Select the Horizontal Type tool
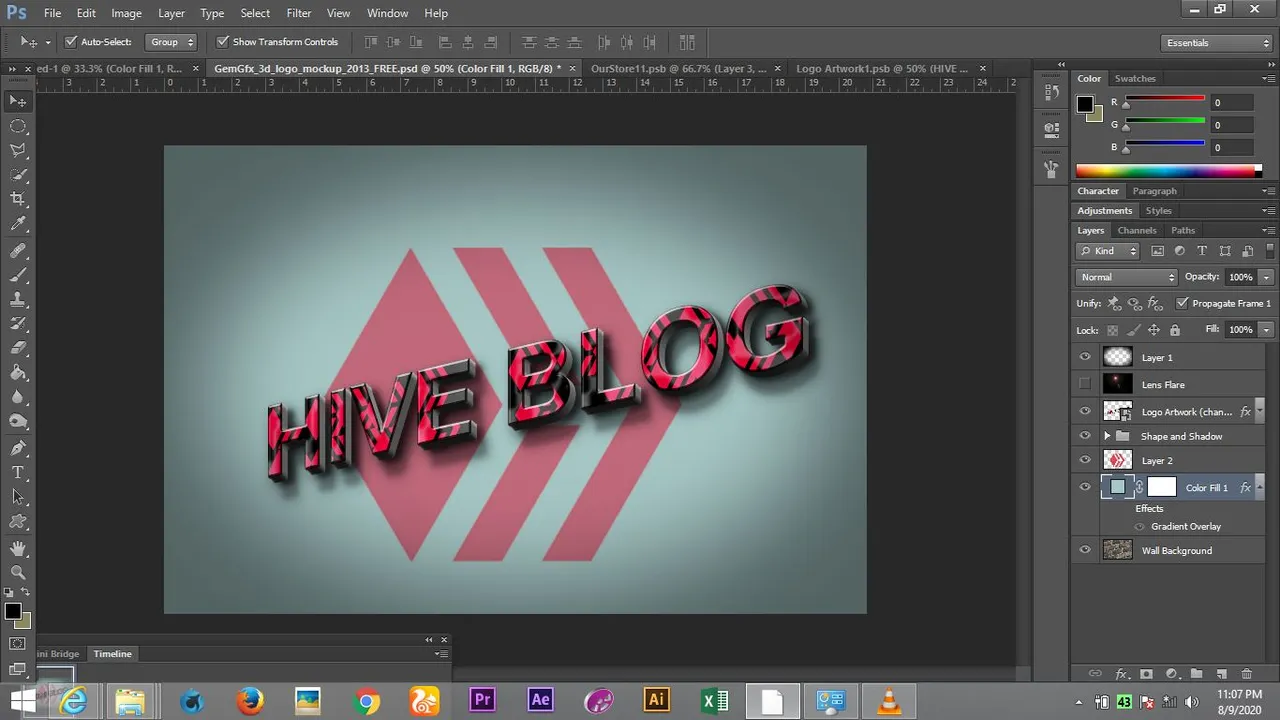 pyautogui.click(x=18, y=472)
